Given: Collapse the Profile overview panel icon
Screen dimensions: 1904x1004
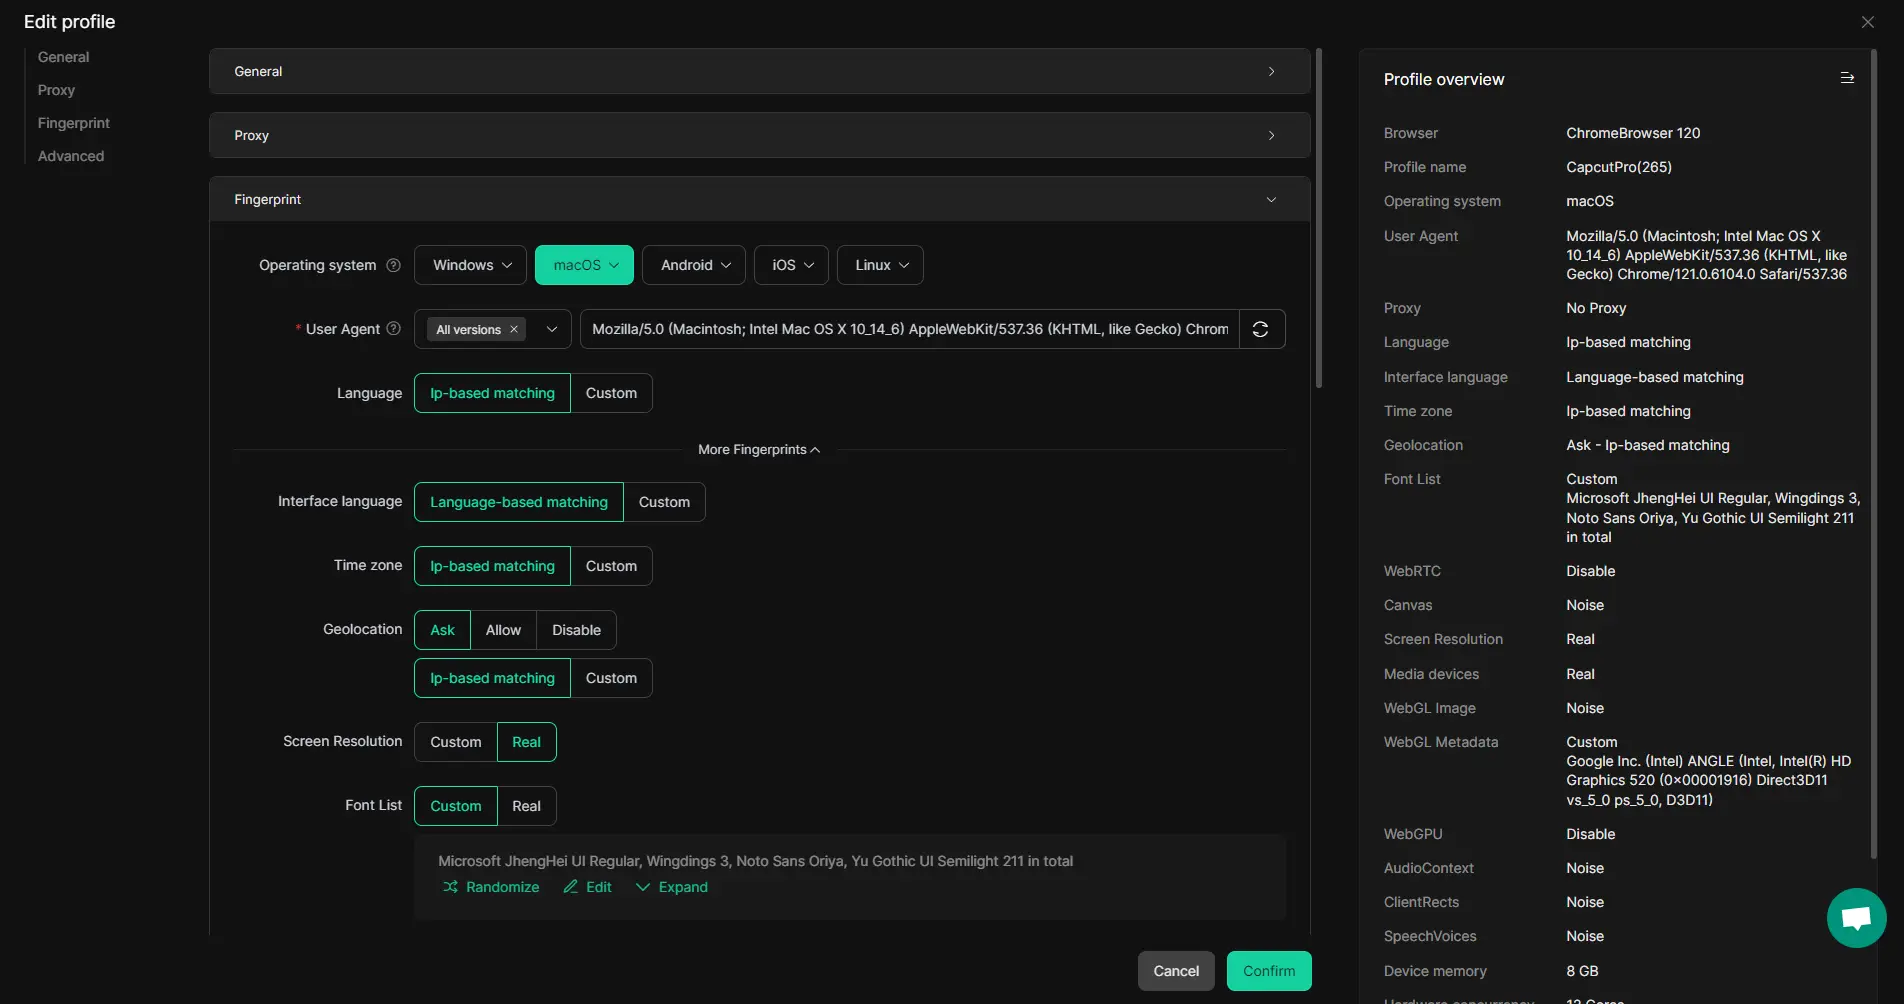Looking at the screenshot, I should [1847, 79].
